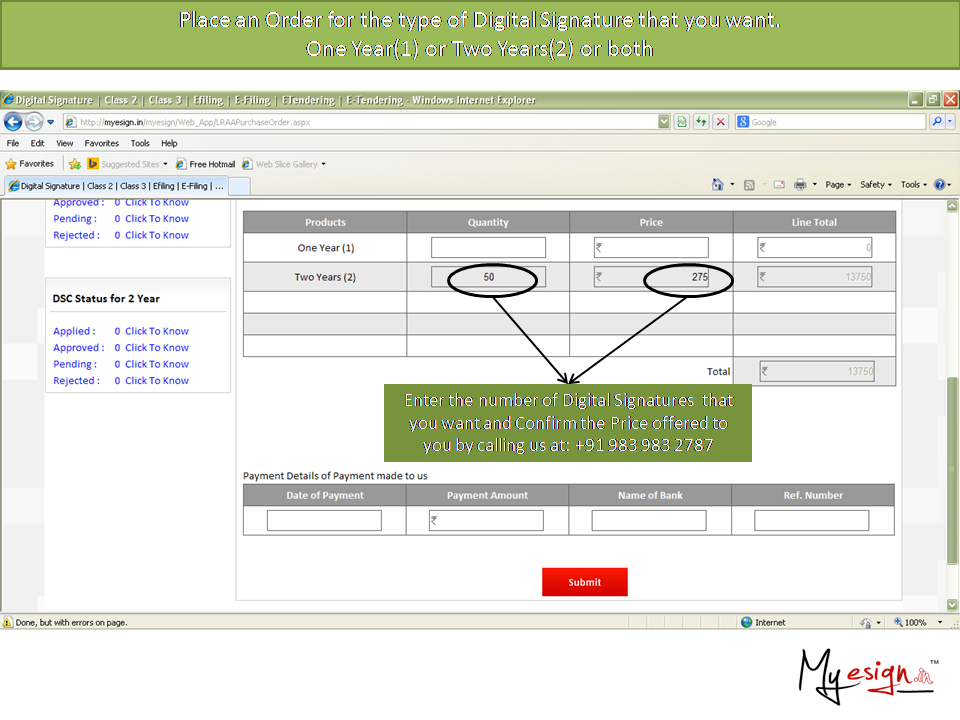
Task: Select the Digital Signature browser tab
Action: tap(115, 186)
